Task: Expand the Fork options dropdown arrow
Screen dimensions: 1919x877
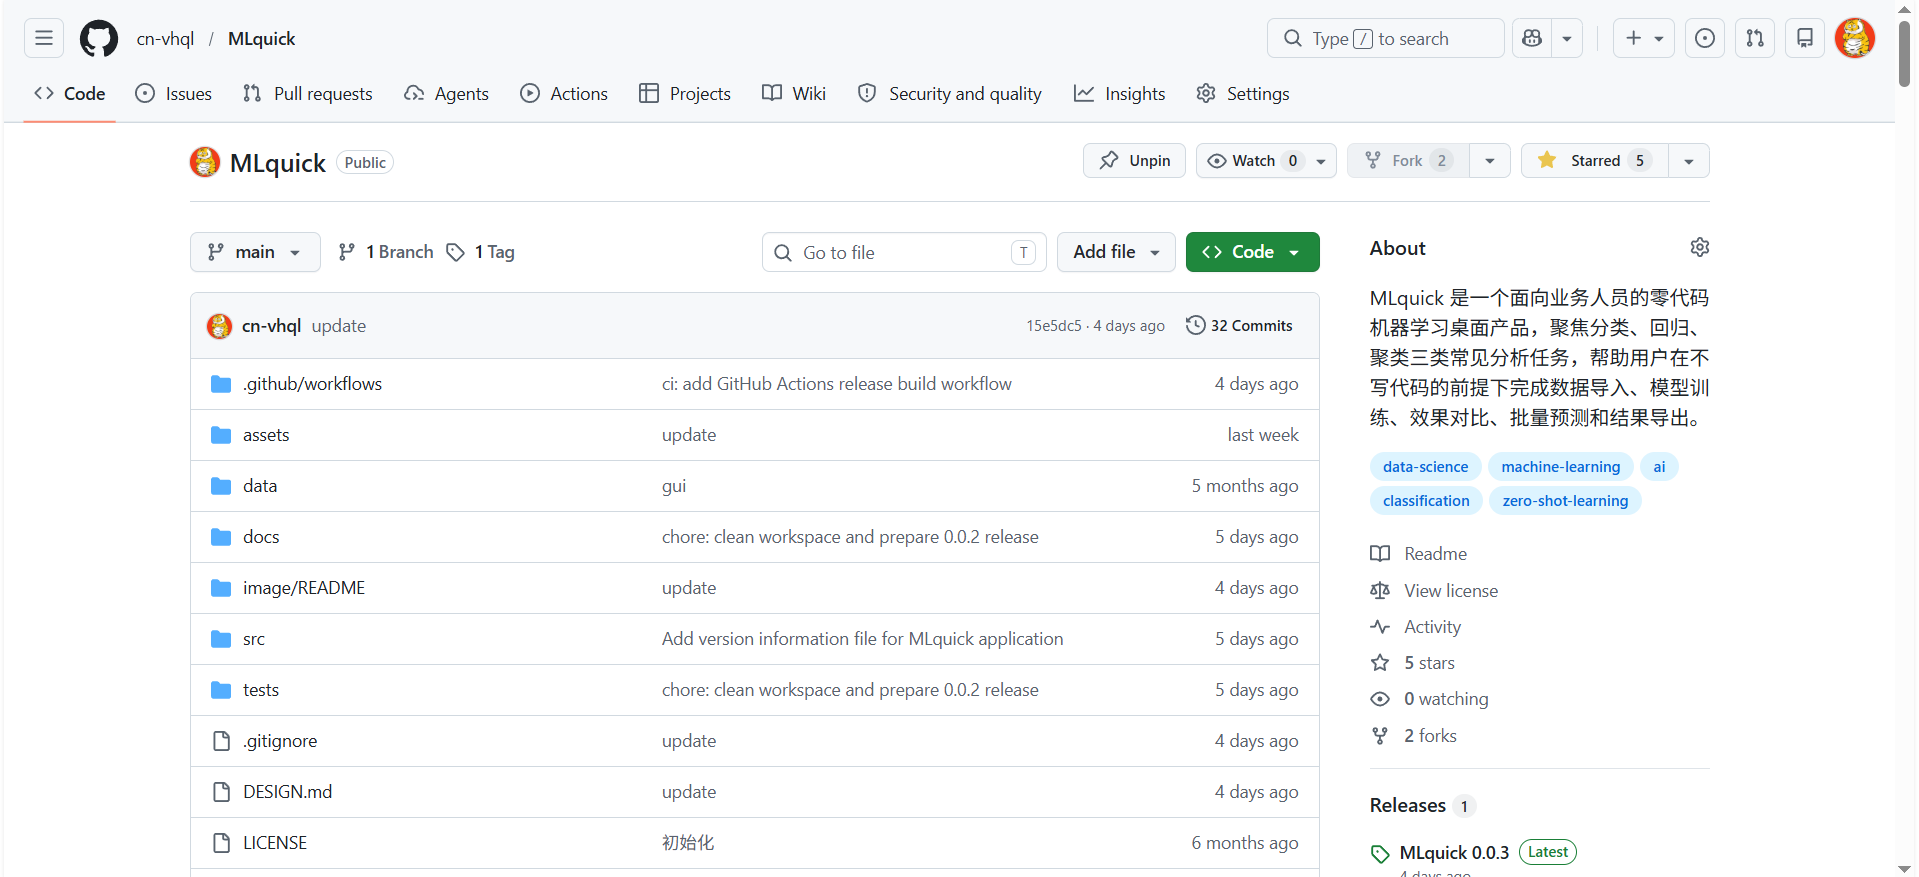Action: [1490, 161]
